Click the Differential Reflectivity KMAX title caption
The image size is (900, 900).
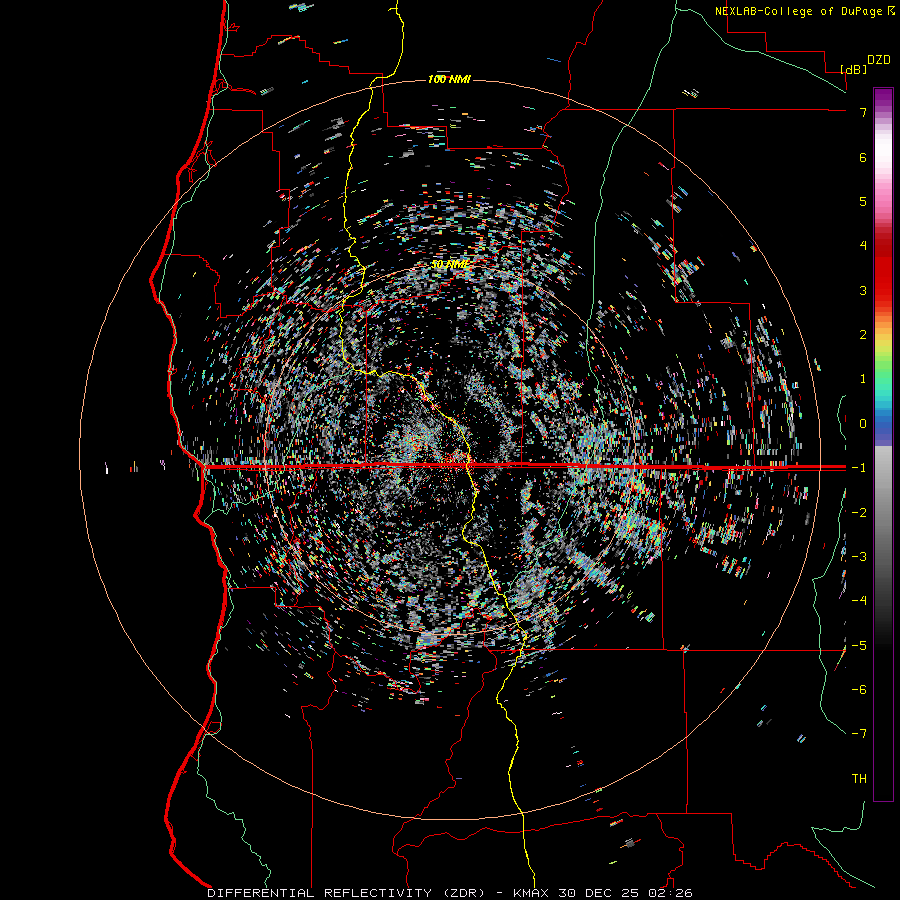pyautogui.click(x=450, y=893)
